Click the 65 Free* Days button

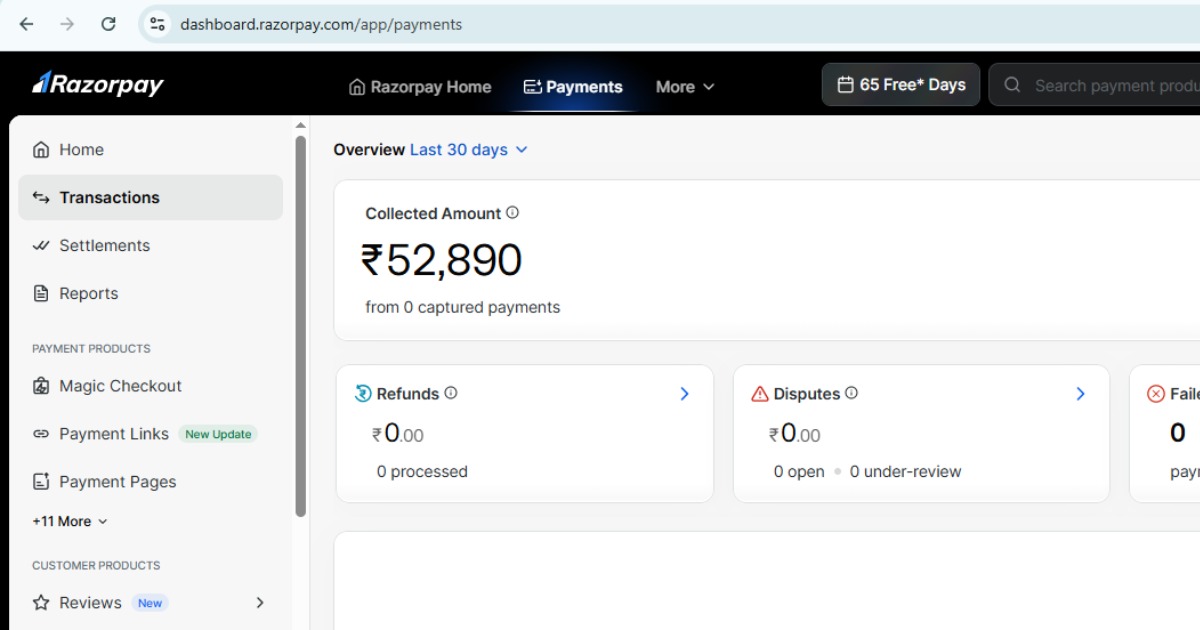click(901, 85)
